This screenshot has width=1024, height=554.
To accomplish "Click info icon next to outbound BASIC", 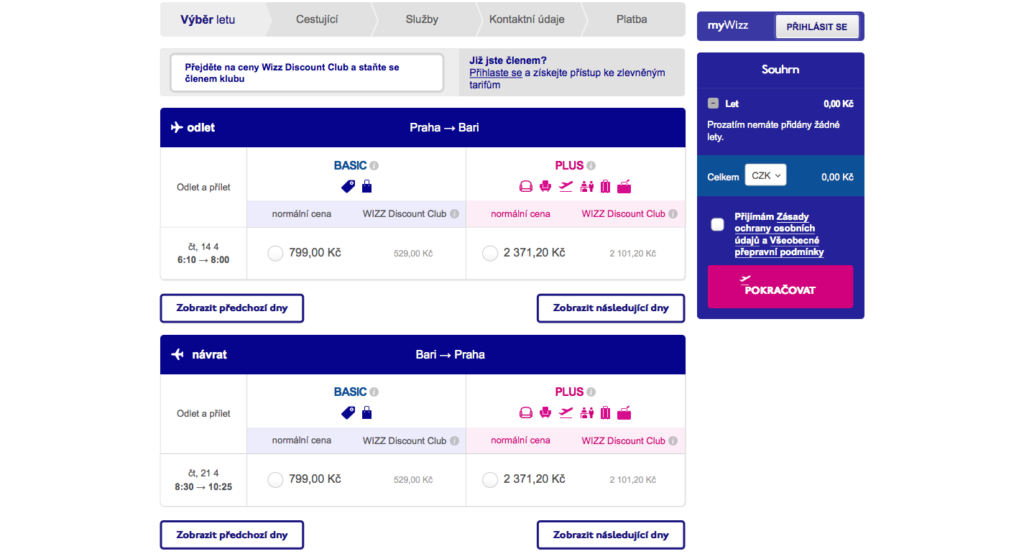I will coord(374,166).
